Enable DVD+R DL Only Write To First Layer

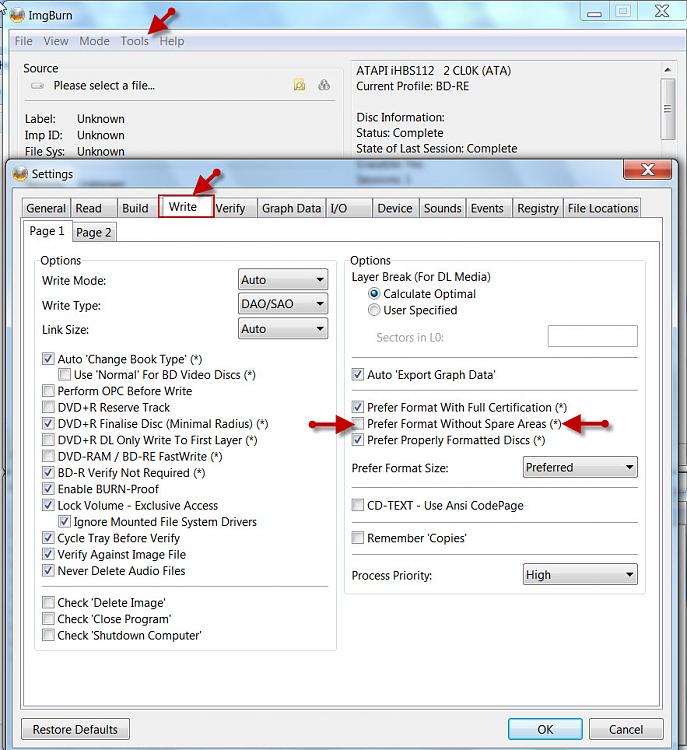48,440
